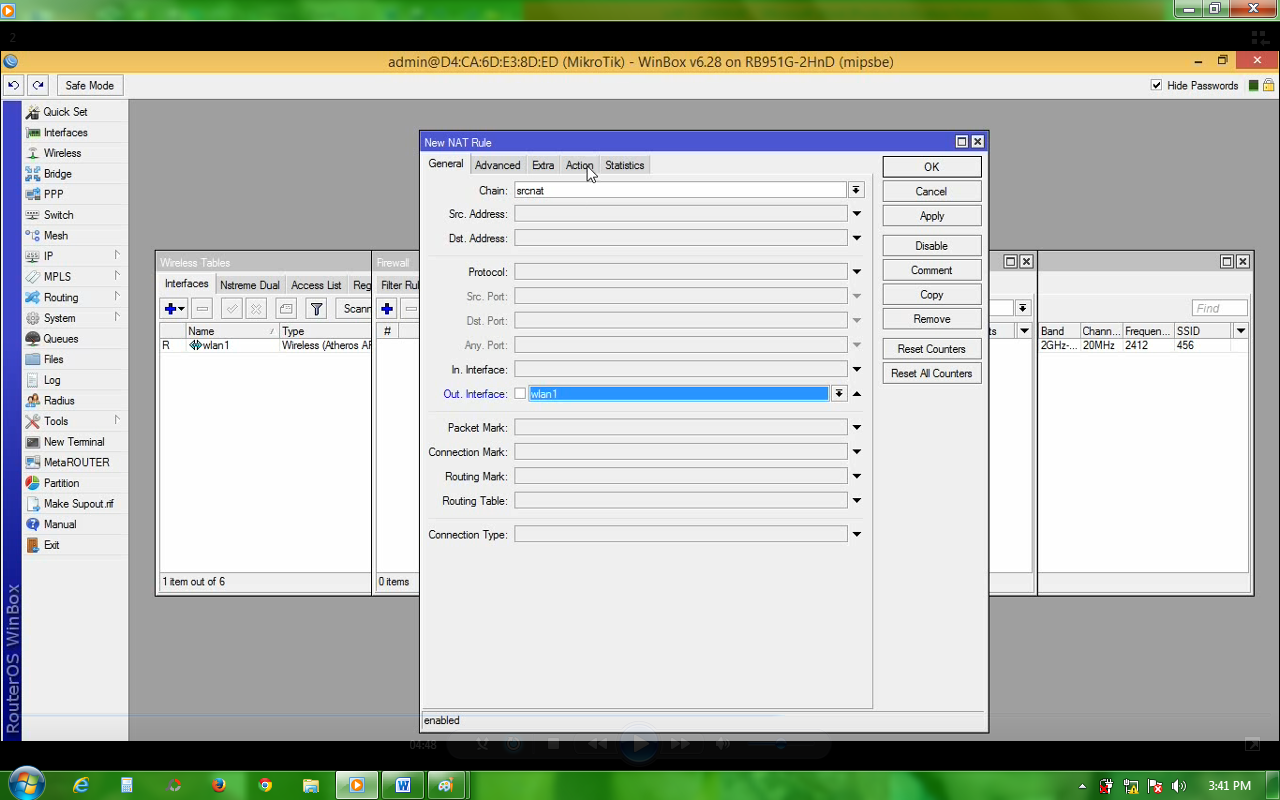
Task: Click the Safe Mode button
Action: [x=89, y=86]
